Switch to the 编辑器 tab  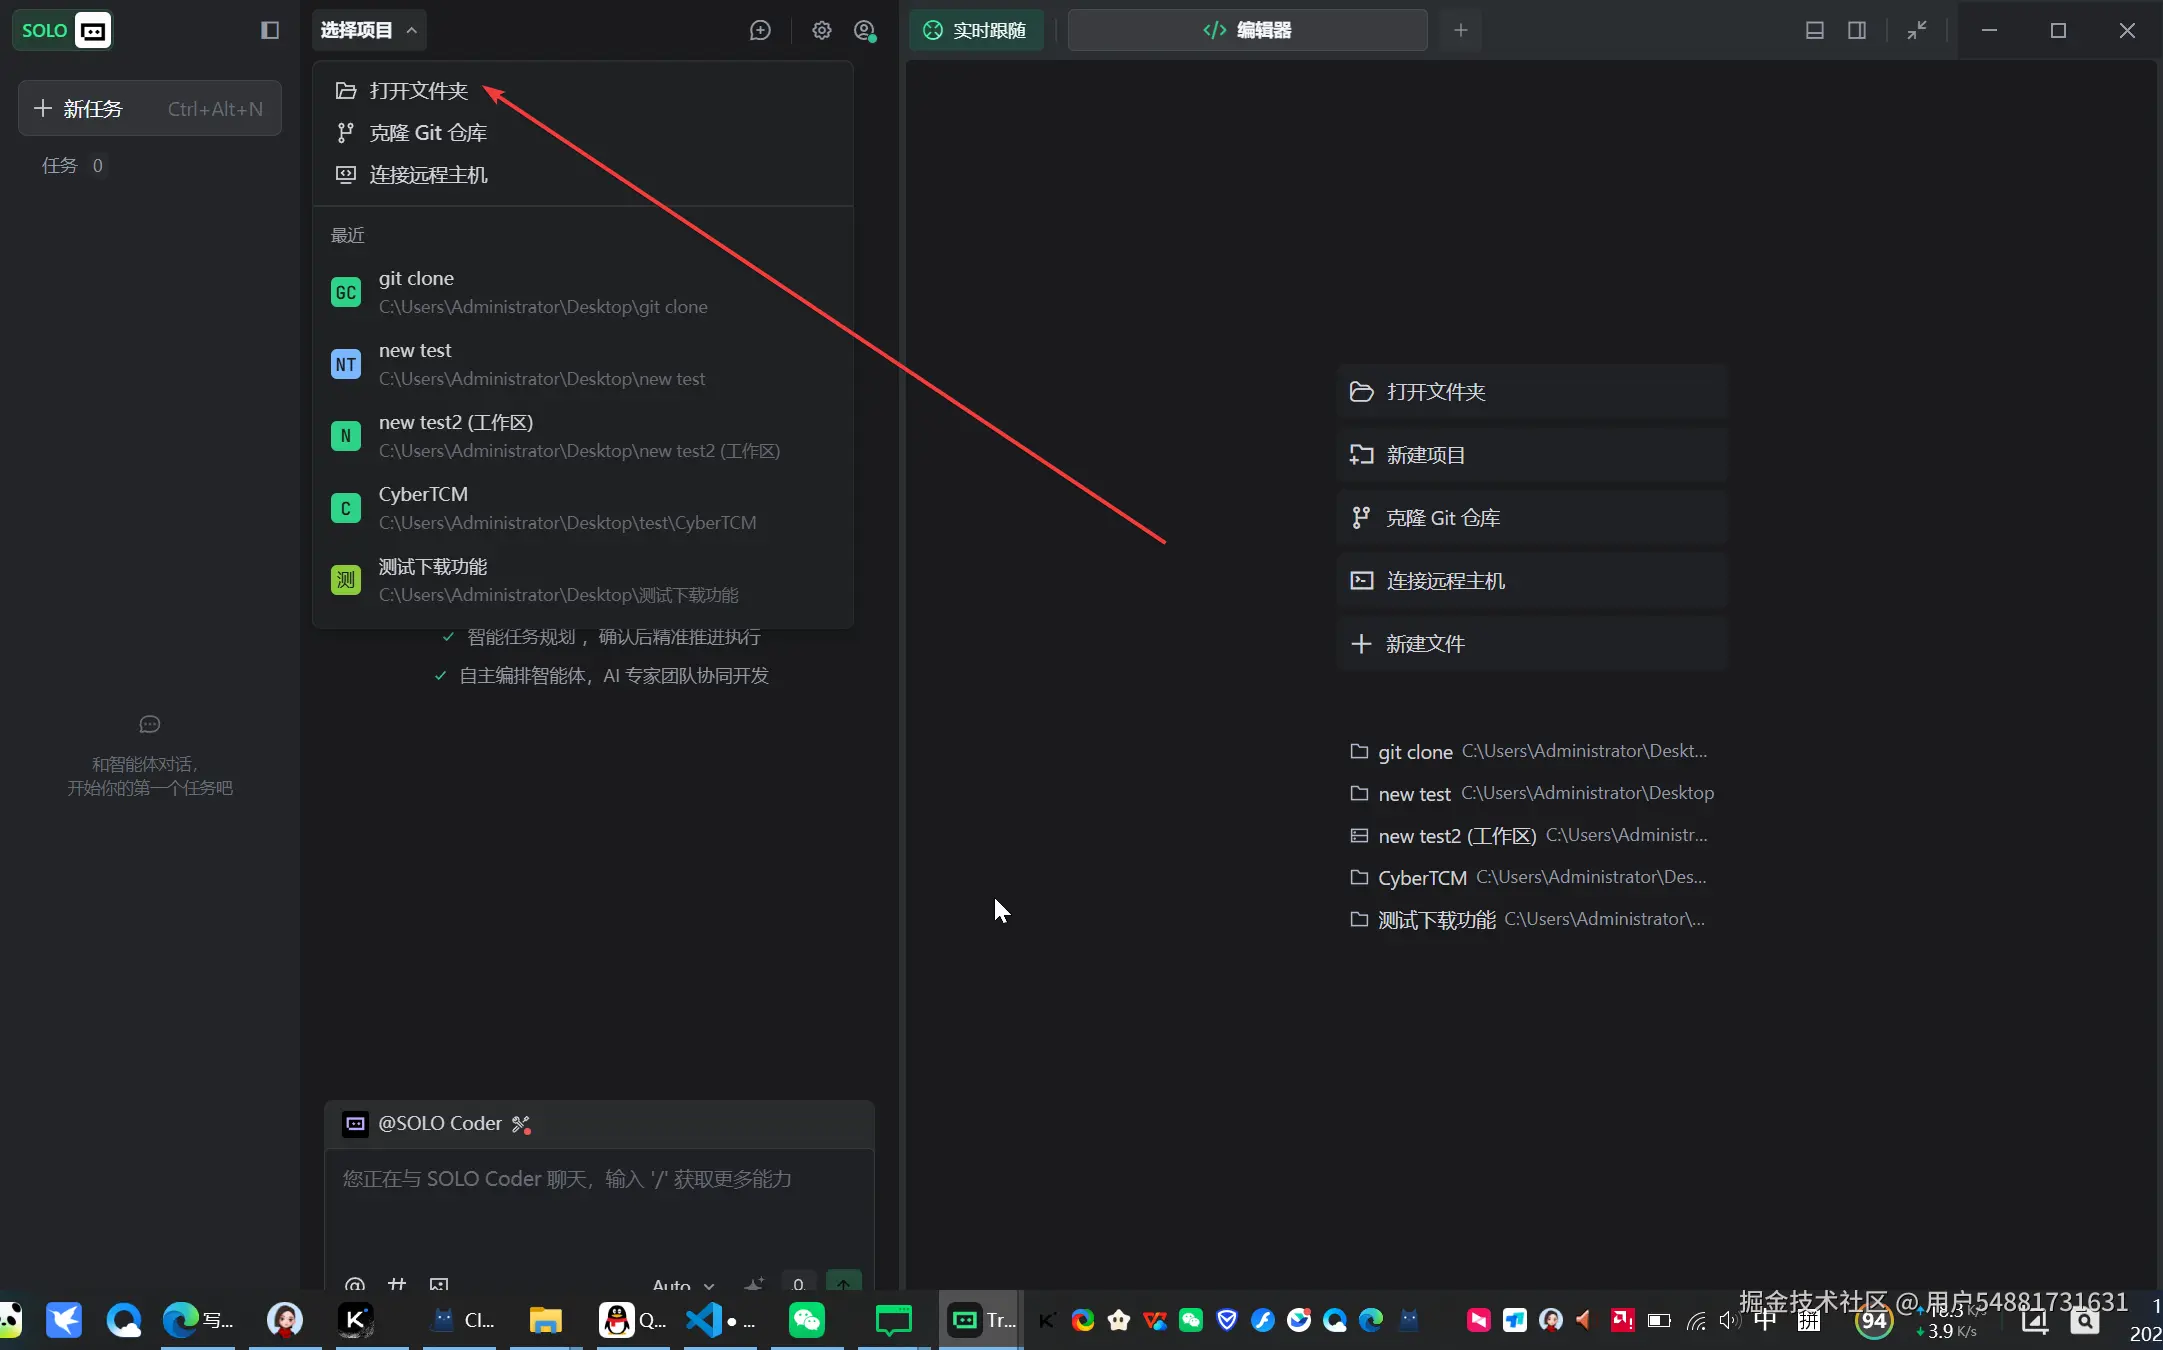[x=1247, y=30]
